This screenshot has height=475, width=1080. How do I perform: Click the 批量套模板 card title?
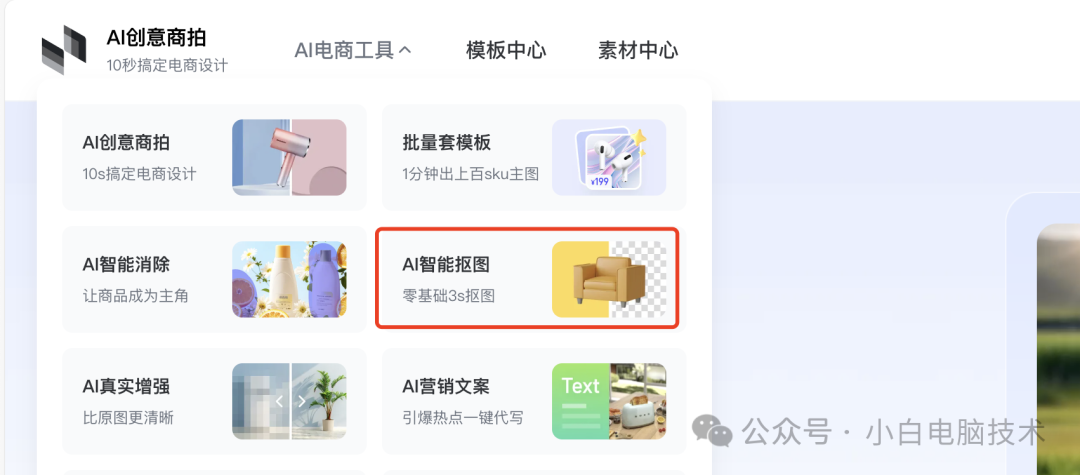pyautogui.click(x=446, y=143)
